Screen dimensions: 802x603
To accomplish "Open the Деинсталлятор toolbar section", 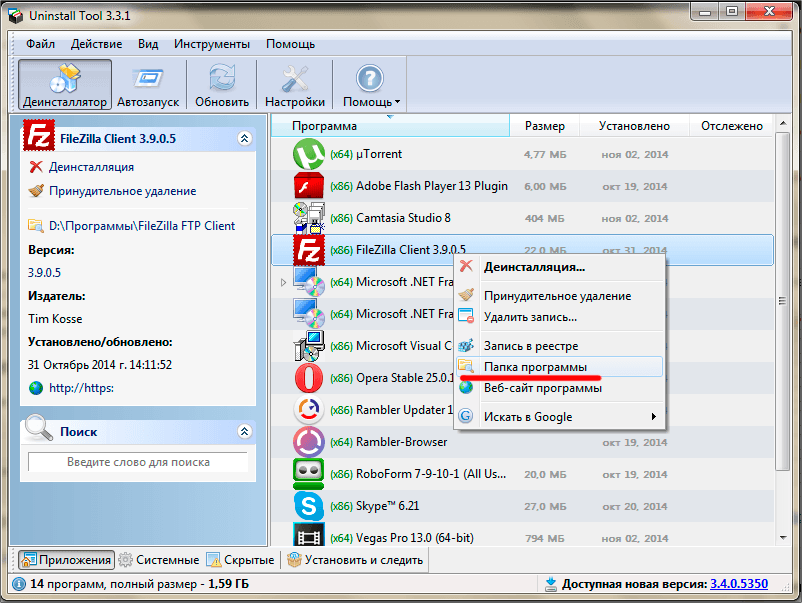I will [x=65, y=84].
